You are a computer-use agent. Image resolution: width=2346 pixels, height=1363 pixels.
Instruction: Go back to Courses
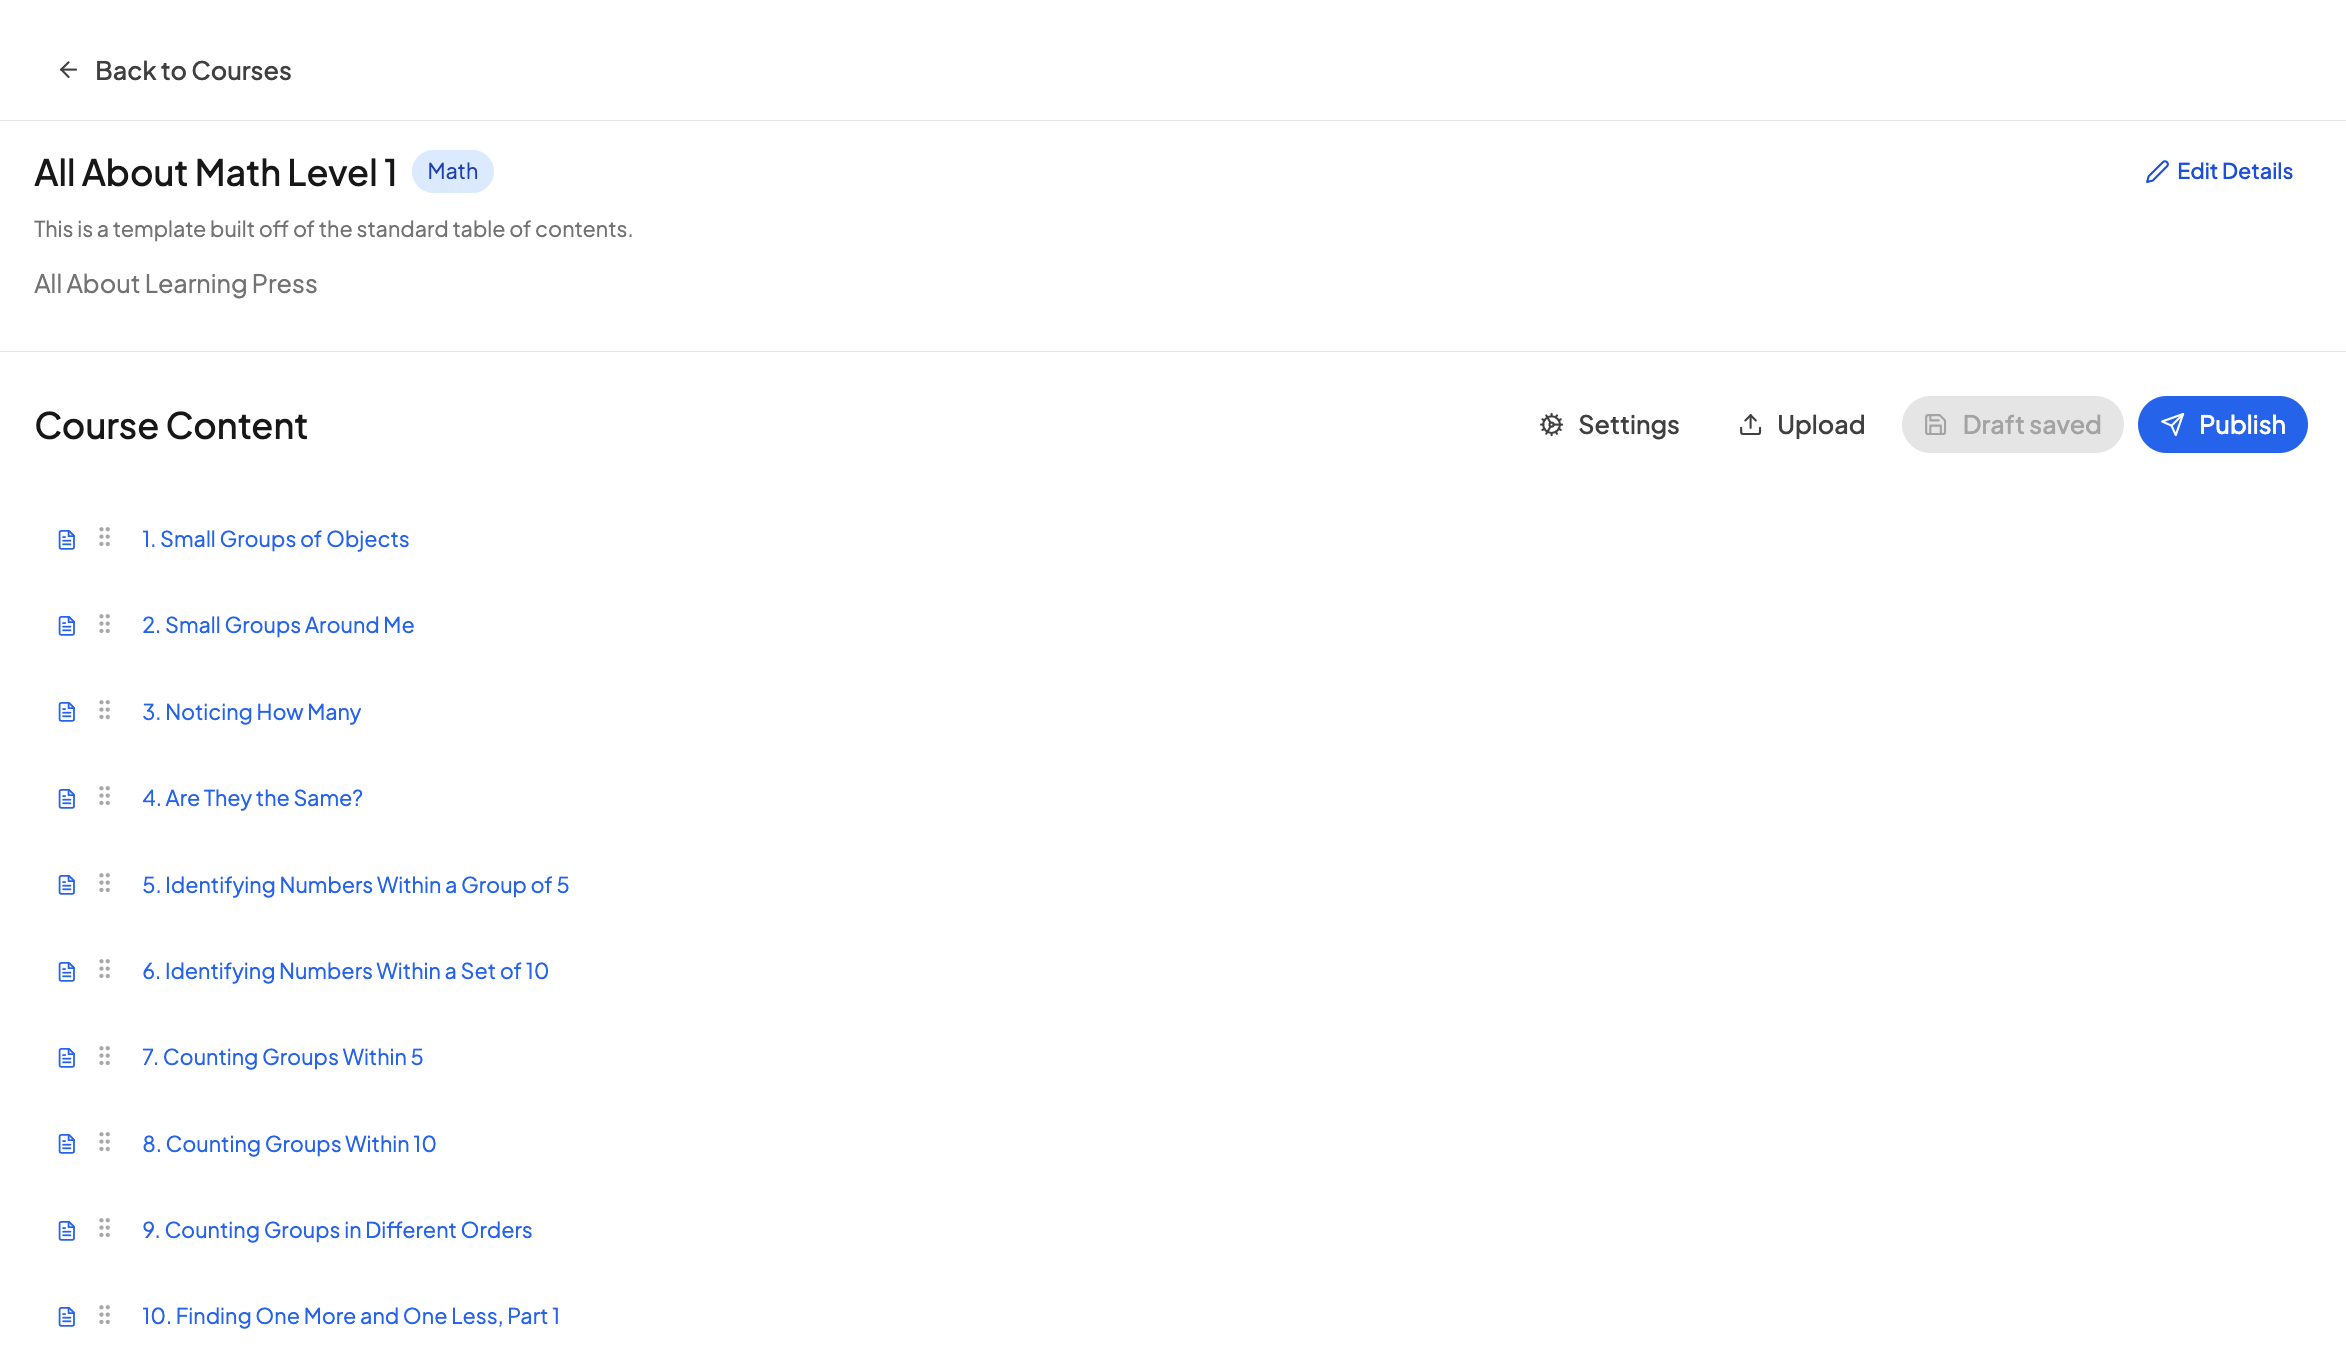click(x=192, y=71)
